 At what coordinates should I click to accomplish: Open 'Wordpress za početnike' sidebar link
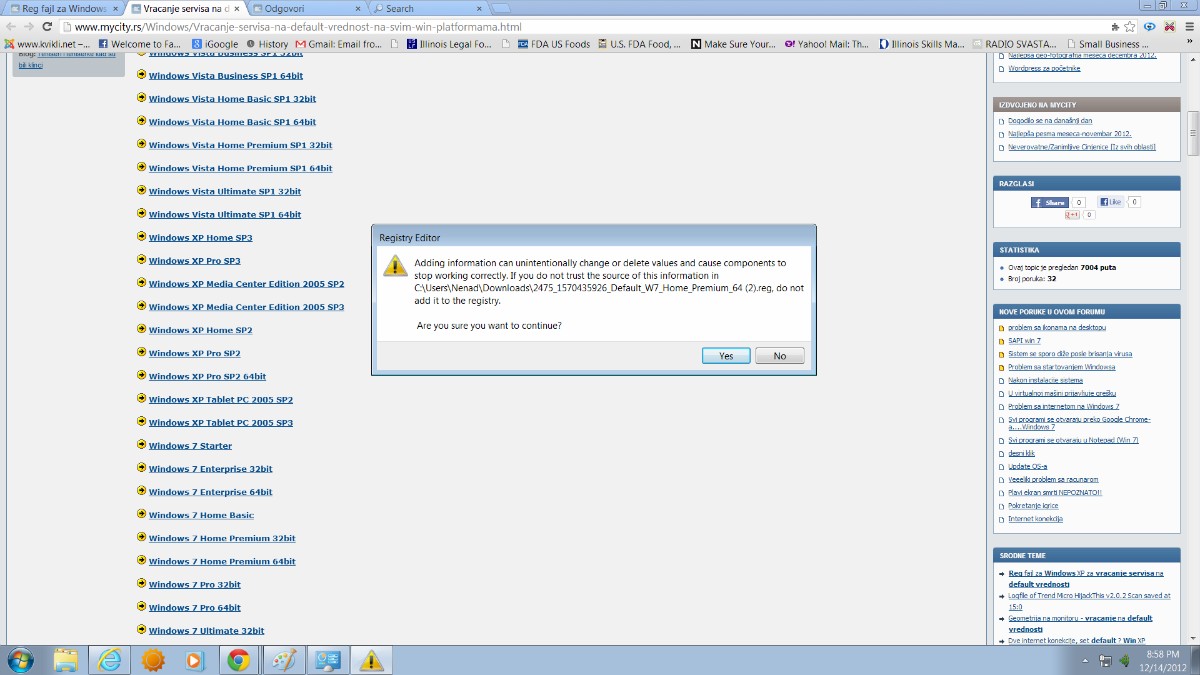pyautogui.click(x=1044, y=68)
